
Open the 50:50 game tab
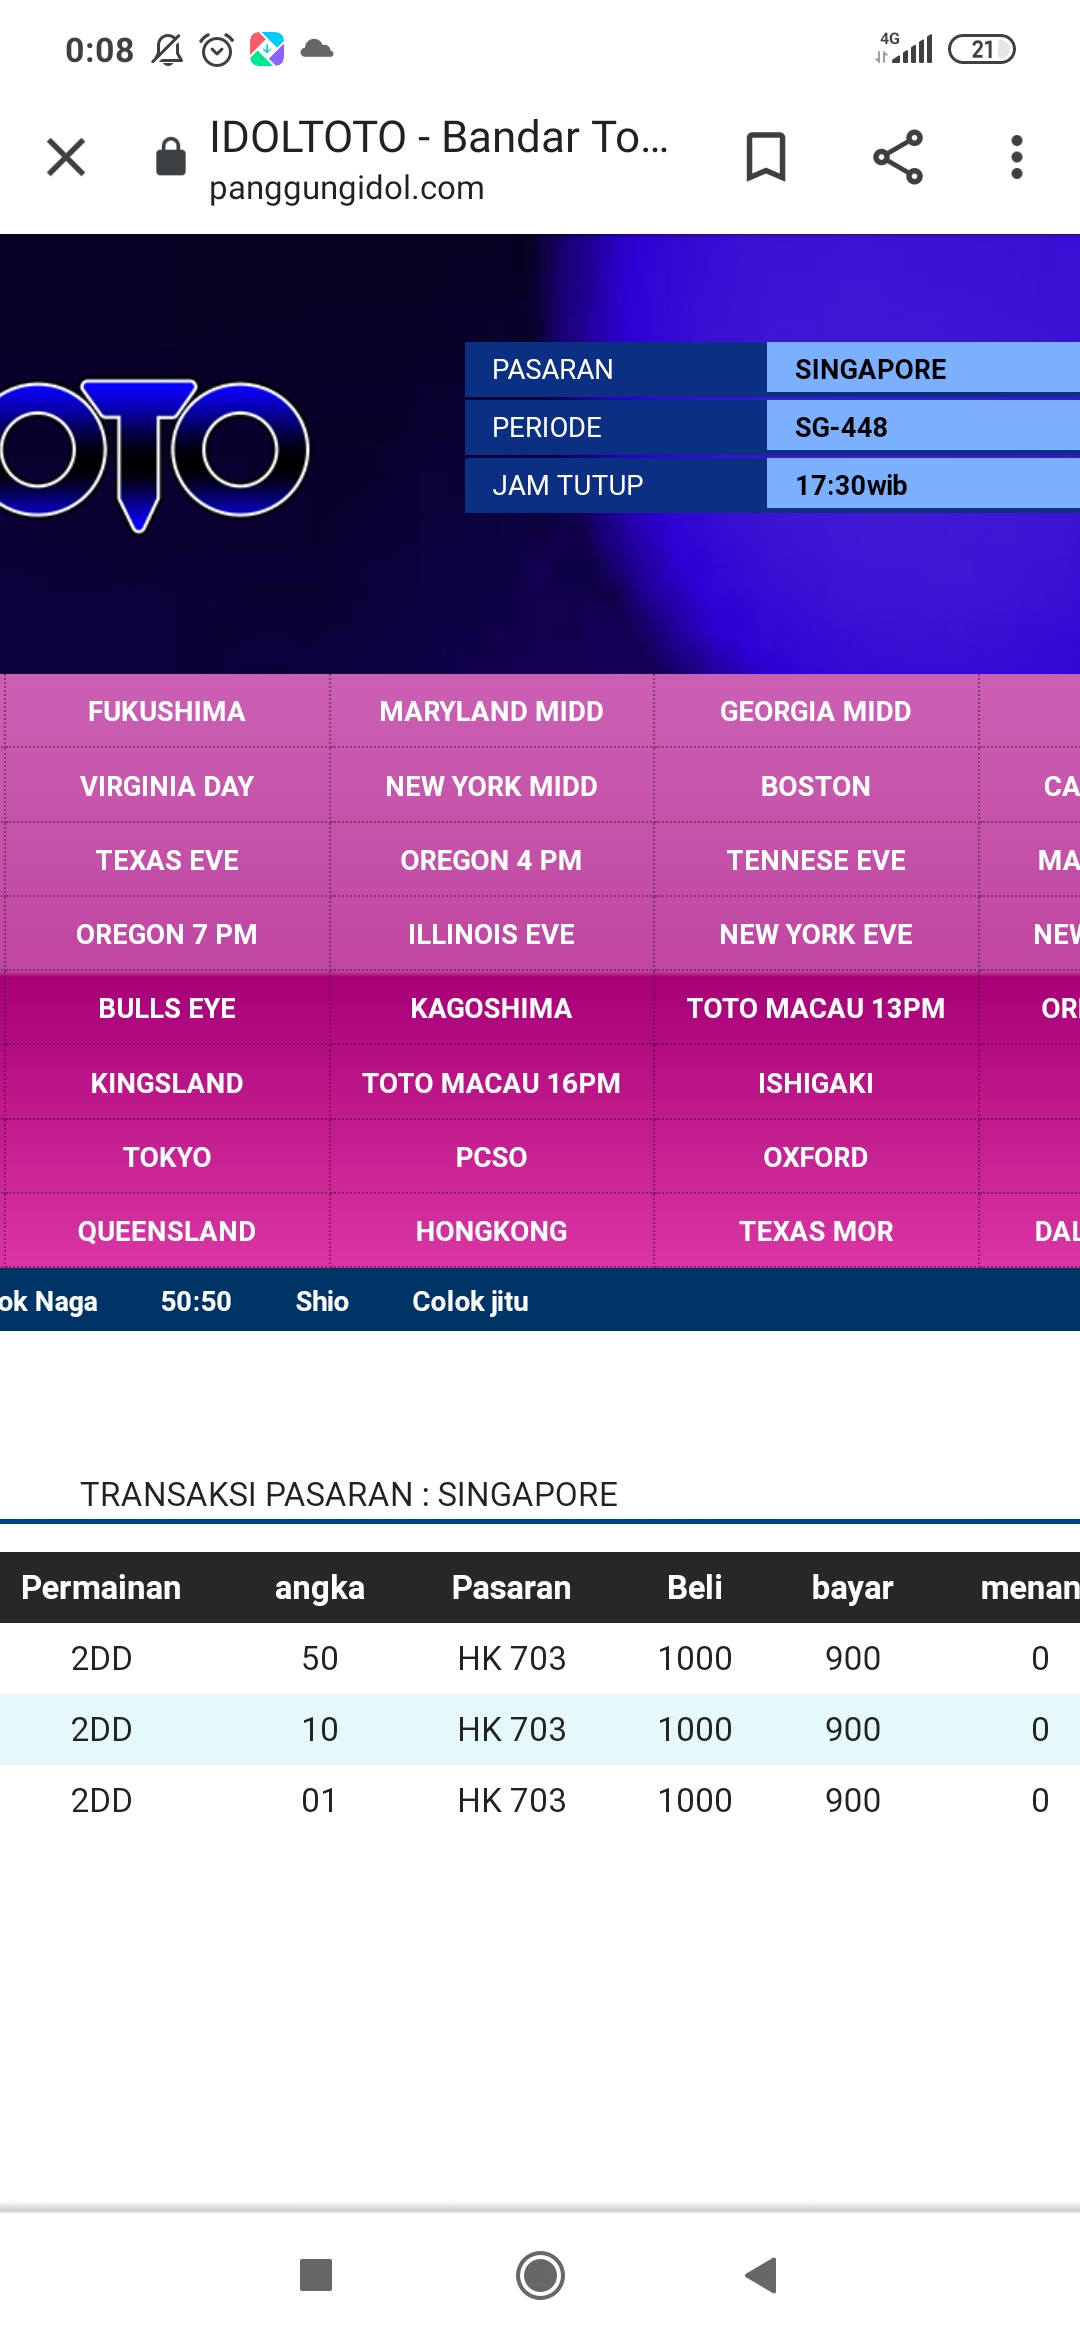196,1301
